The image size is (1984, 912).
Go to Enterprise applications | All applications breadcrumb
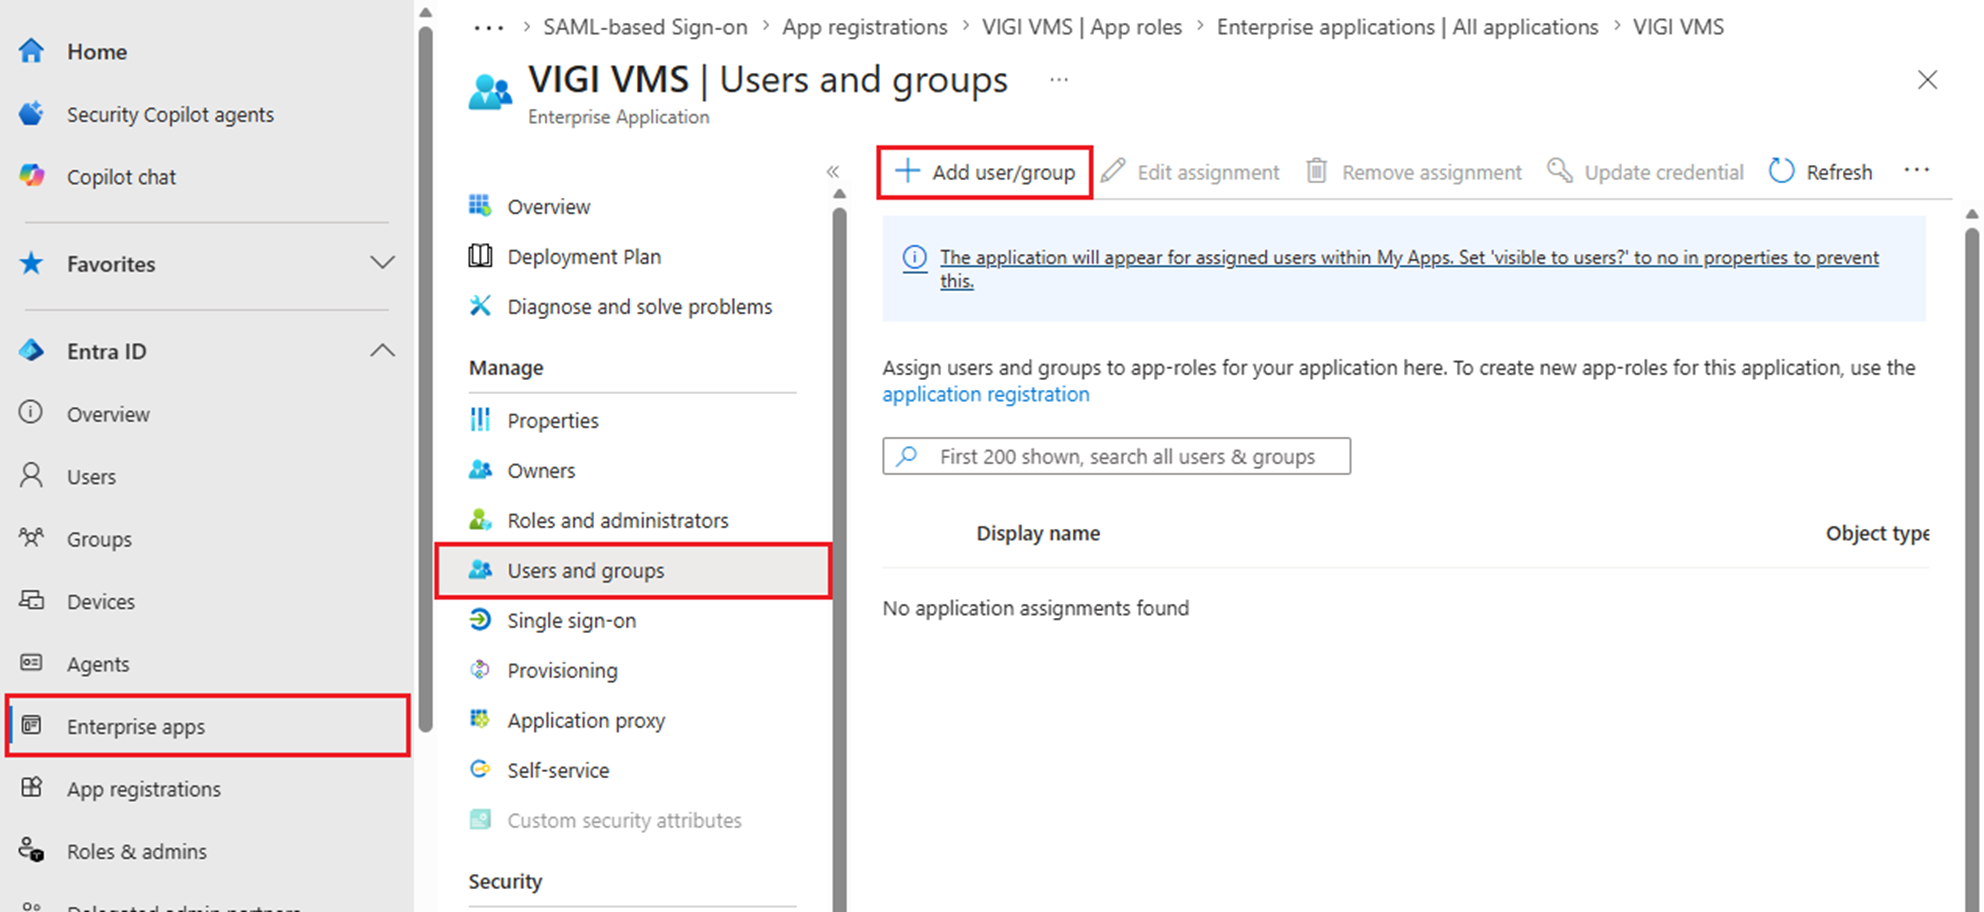coord(1407,27)
